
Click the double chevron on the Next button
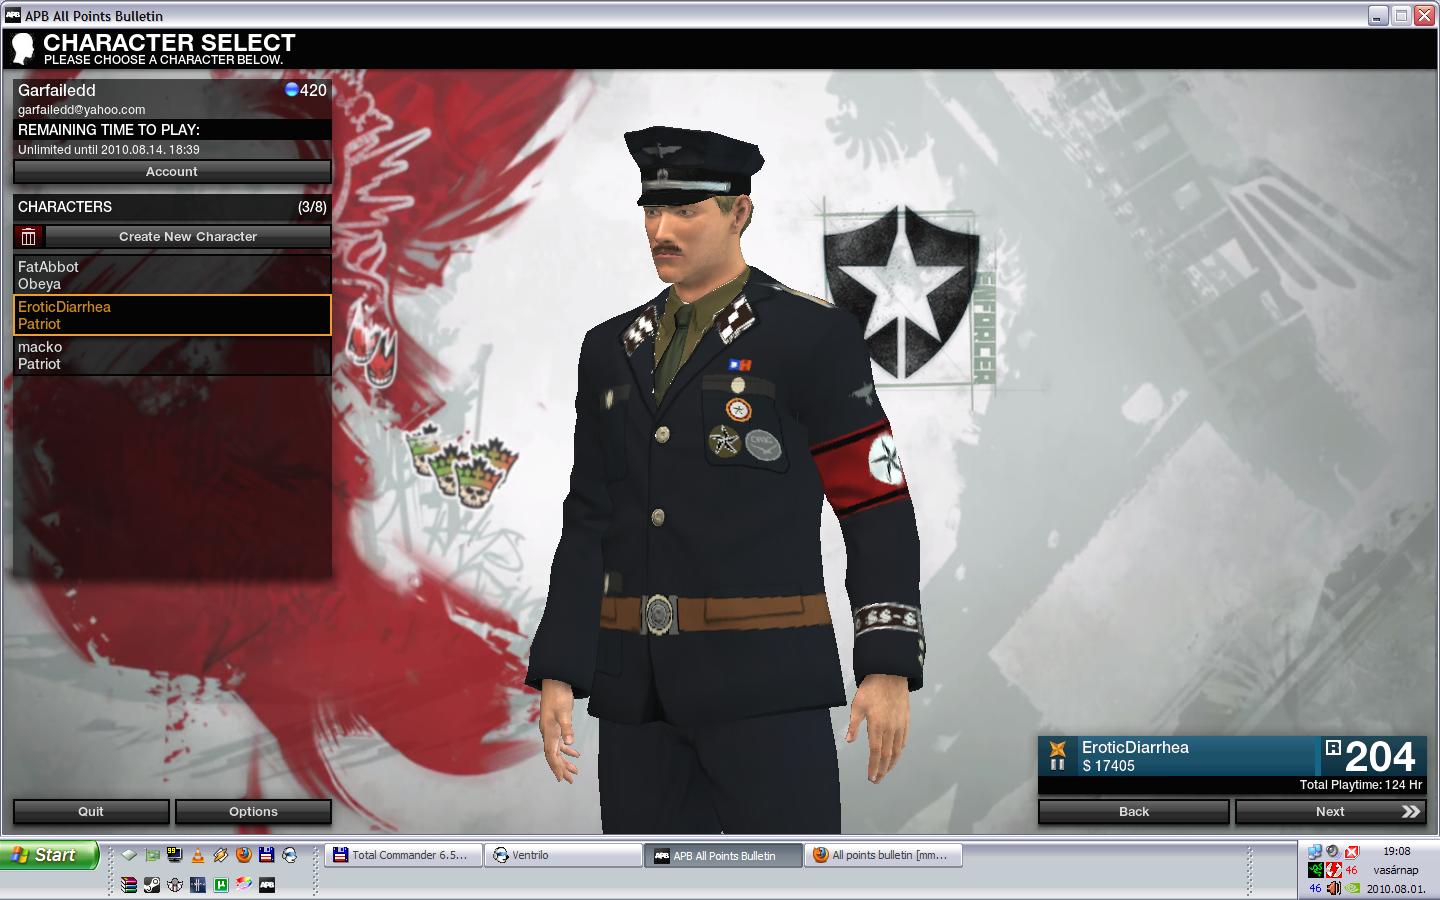pos(1411,812)
